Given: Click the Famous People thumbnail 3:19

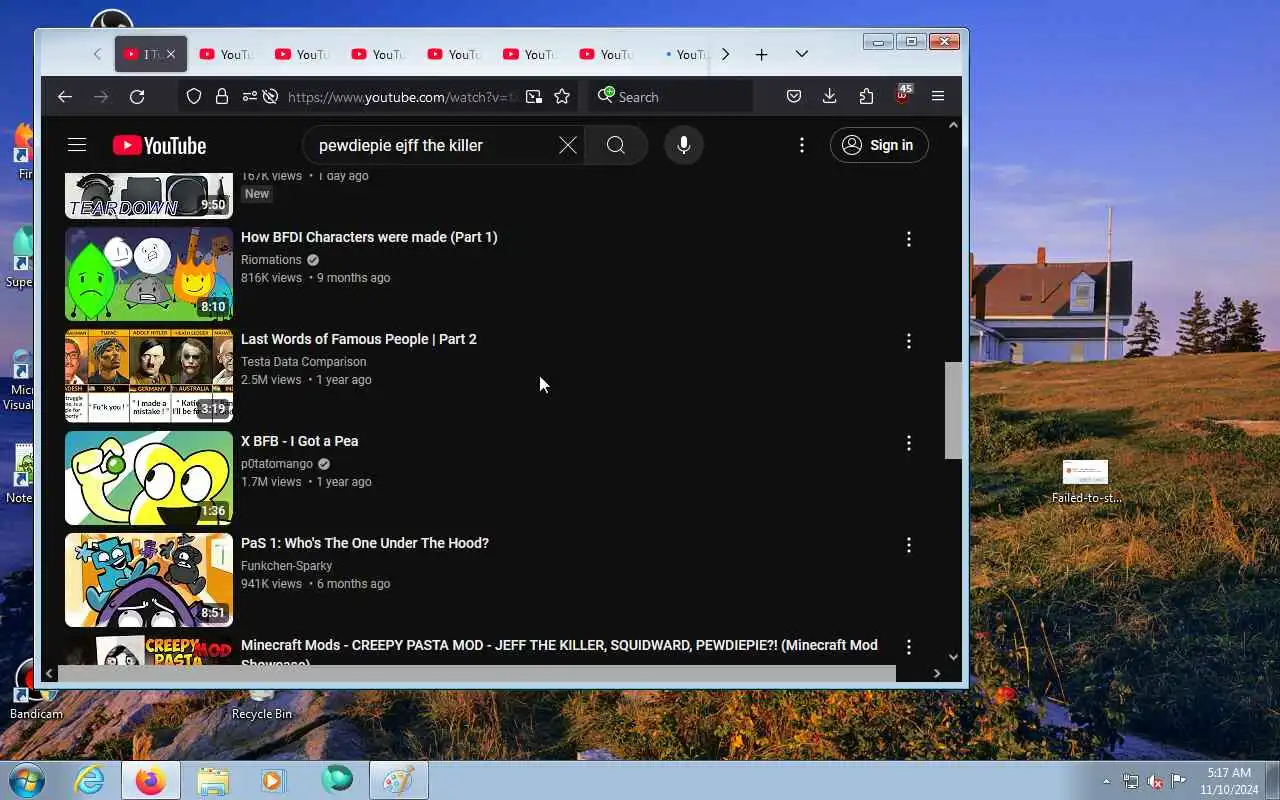Looking at the screenshot, I should tap(149, 376).
